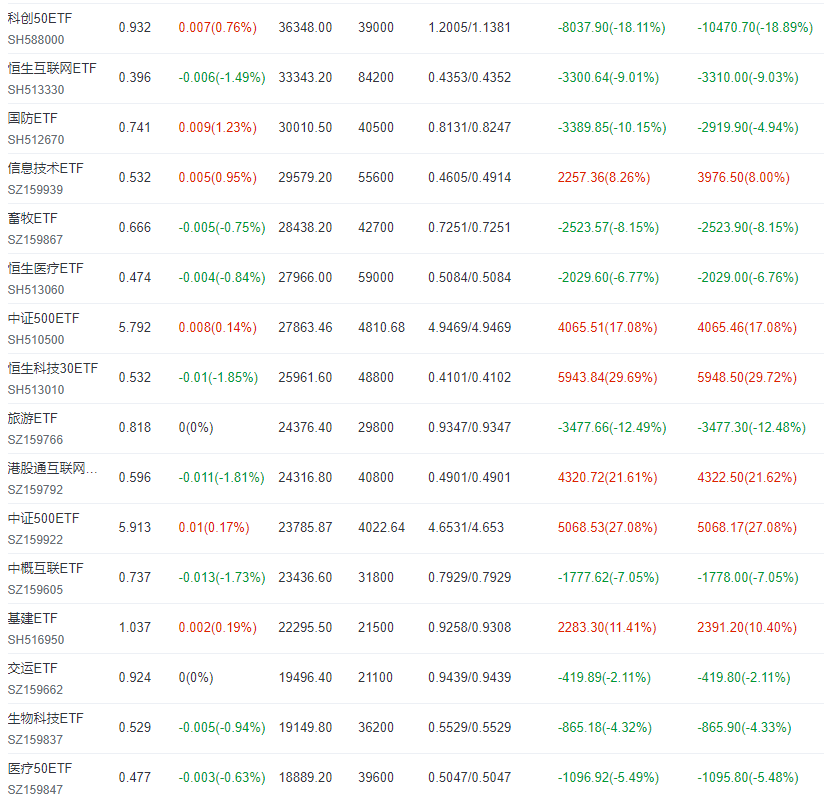Screen dimensions: 824x803
Task: Open the 科创50ETF fund name
Action: tap(40, 18)
